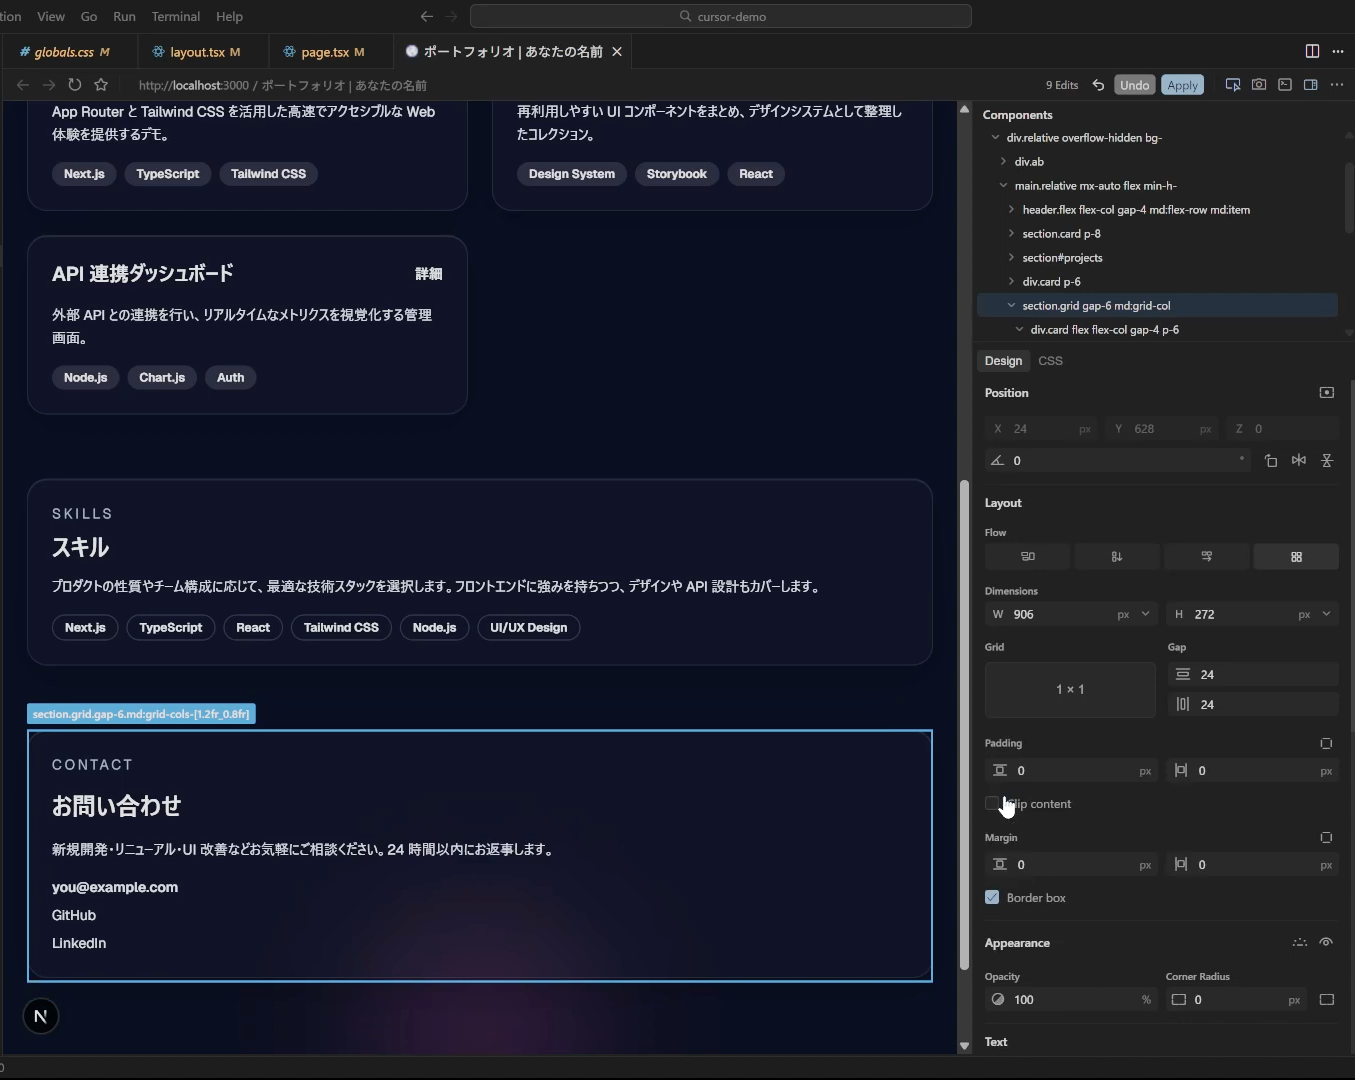Choose the vertical flow direction icon
The width and height of the screenshot is (1355, 1080).
coord(1116,557)
